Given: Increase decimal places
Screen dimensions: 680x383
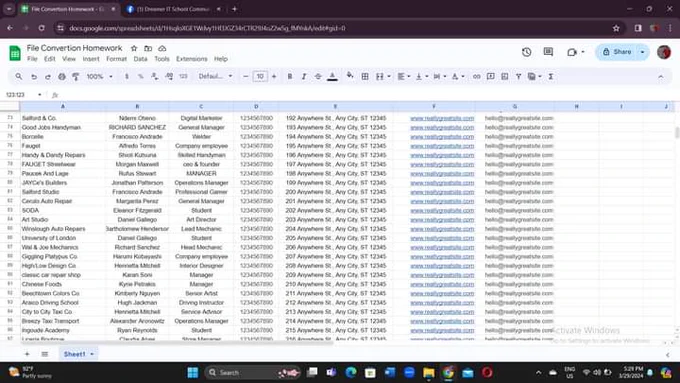Looking at the screenshot, I should [169, 76].
